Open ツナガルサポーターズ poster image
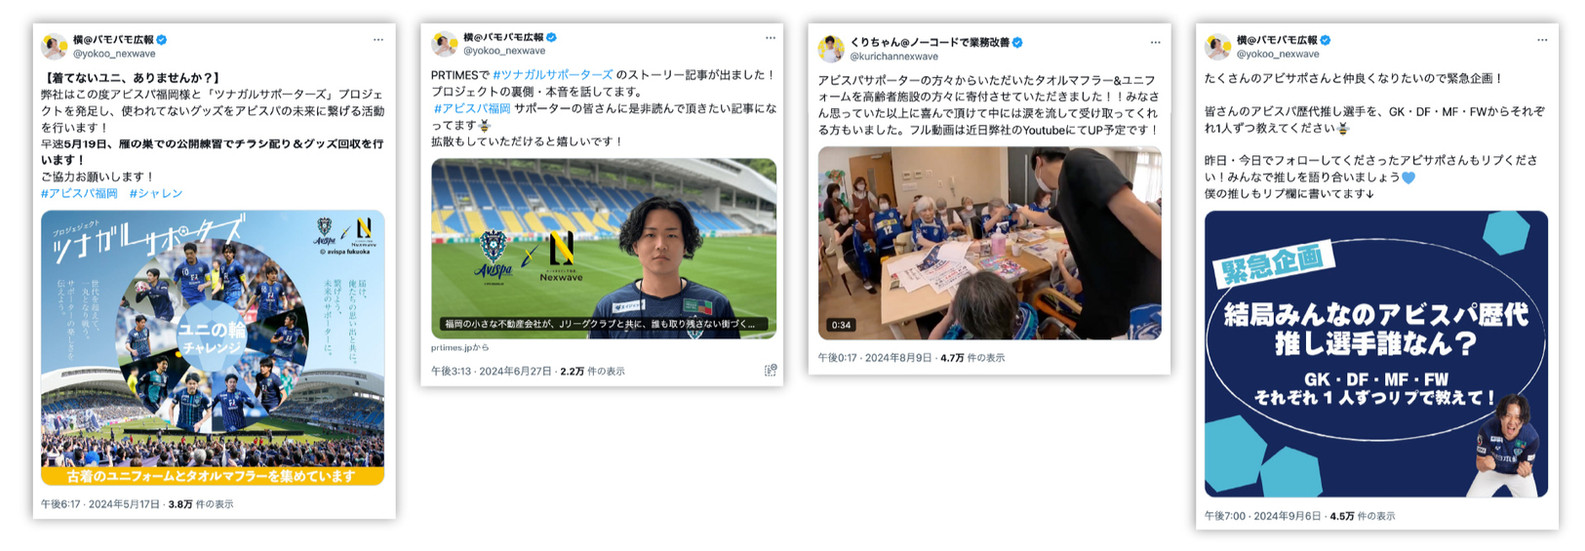Screen dimensions: 1585x551 click(x=212, y=348)
